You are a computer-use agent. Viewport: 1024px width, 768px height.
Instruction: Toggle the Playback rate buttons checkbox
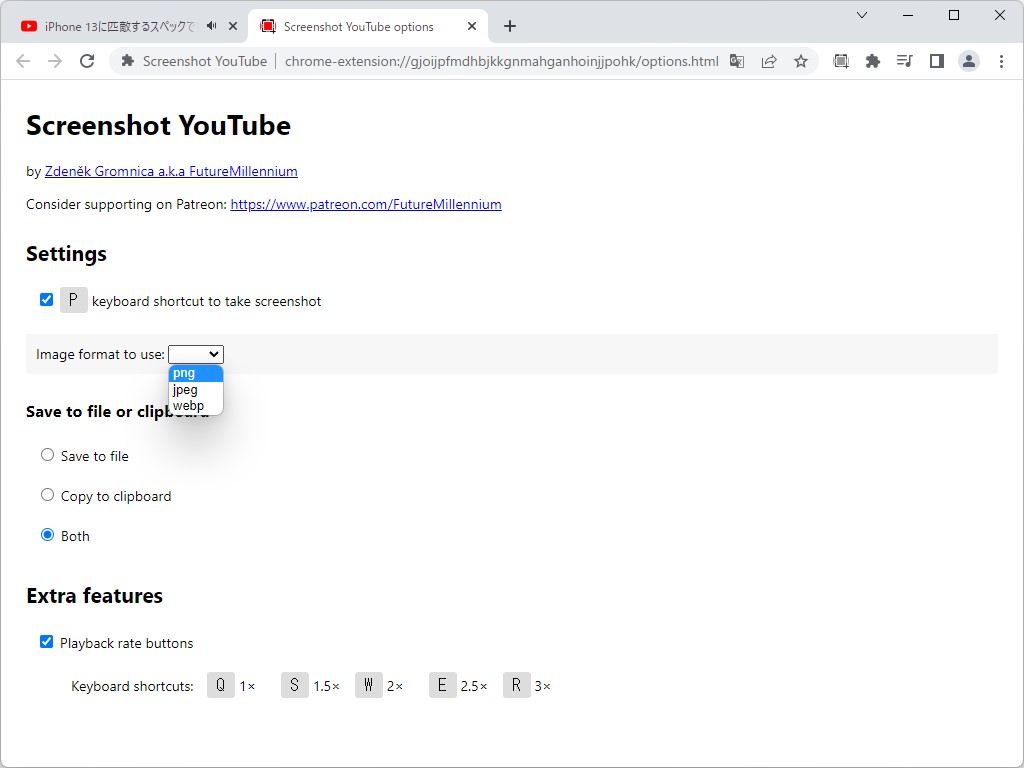click(46, 642)
